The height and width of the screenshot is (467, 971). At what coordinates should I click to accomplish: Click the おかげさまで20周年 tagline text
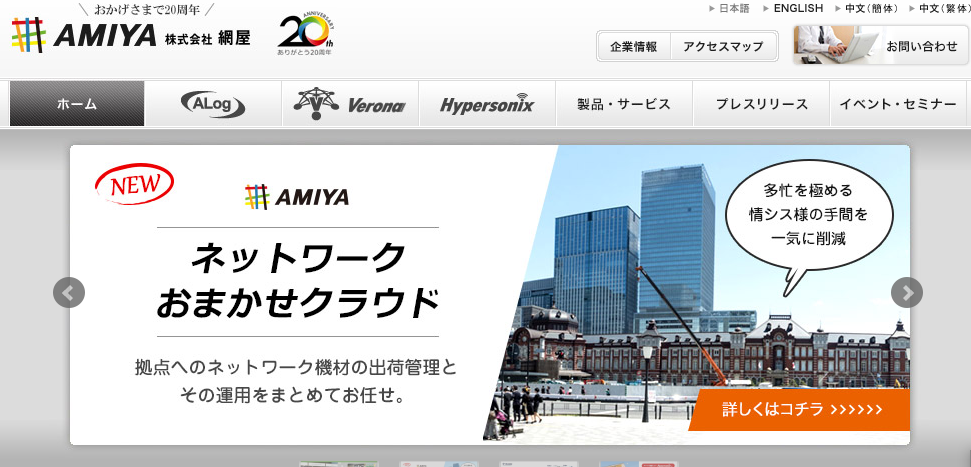coord(146,9)
